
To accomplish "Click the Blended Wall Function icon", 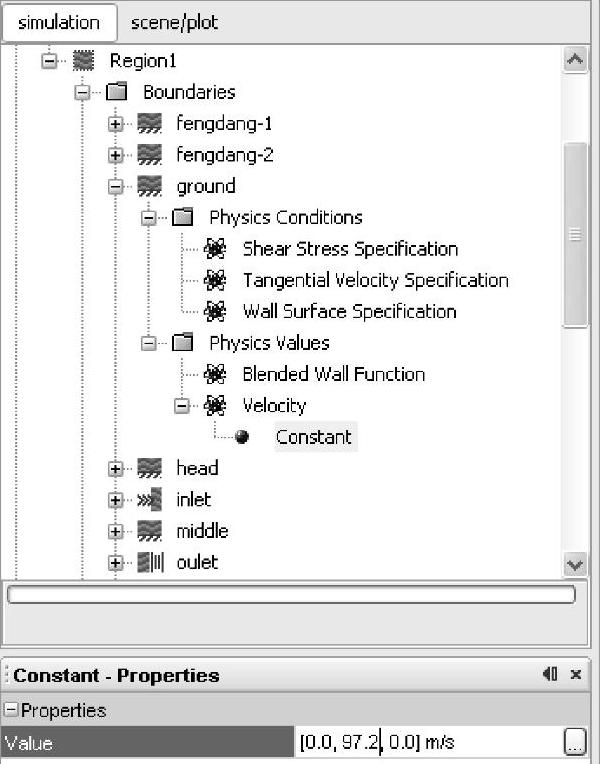I will 214,374.
